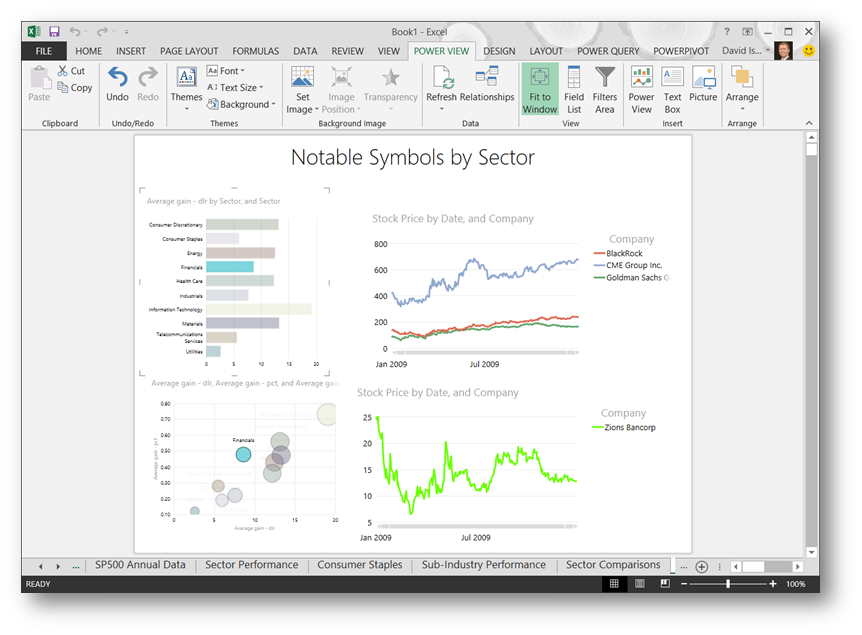This screenshot has width=862, height=635.
Task: Switch to the POWERPIVOT tab
Action: coord(681,51)
